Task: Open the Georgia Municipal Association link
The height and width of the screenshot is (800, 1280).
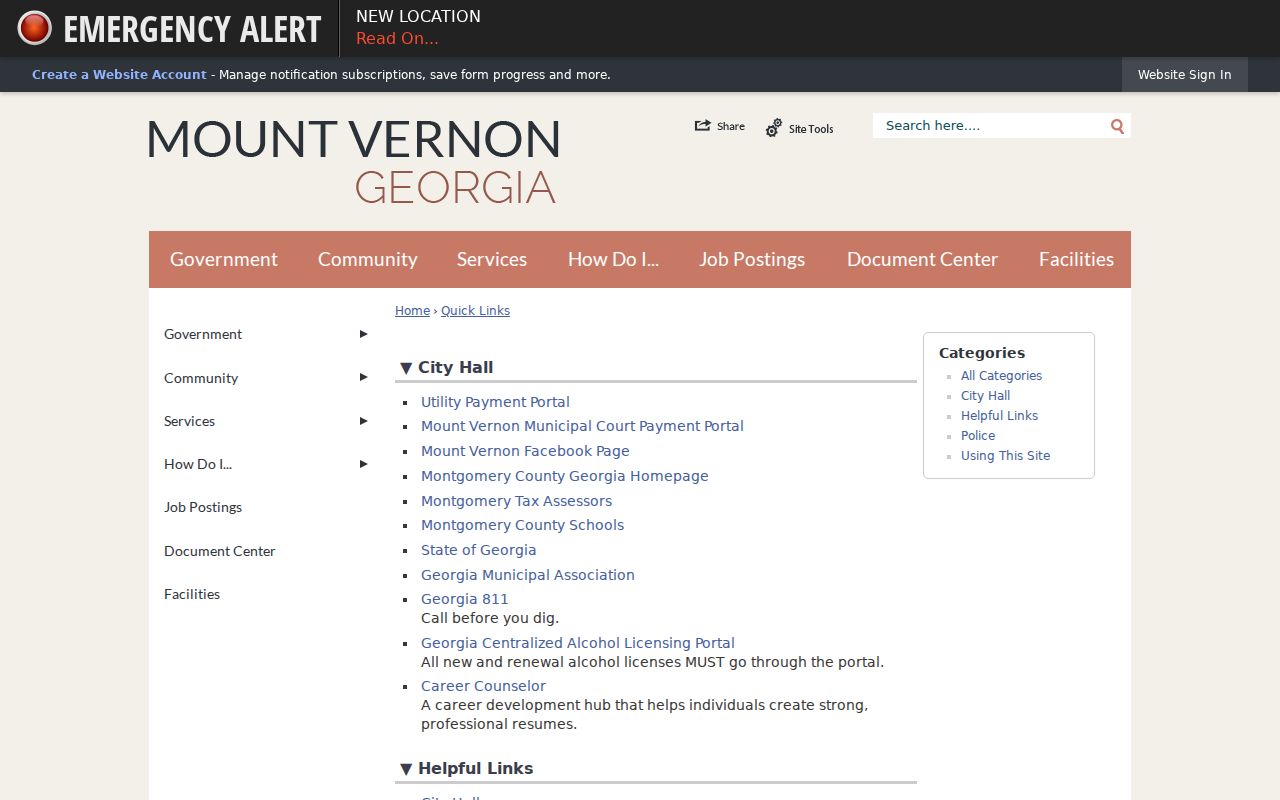Action: [x=527, y=575]
